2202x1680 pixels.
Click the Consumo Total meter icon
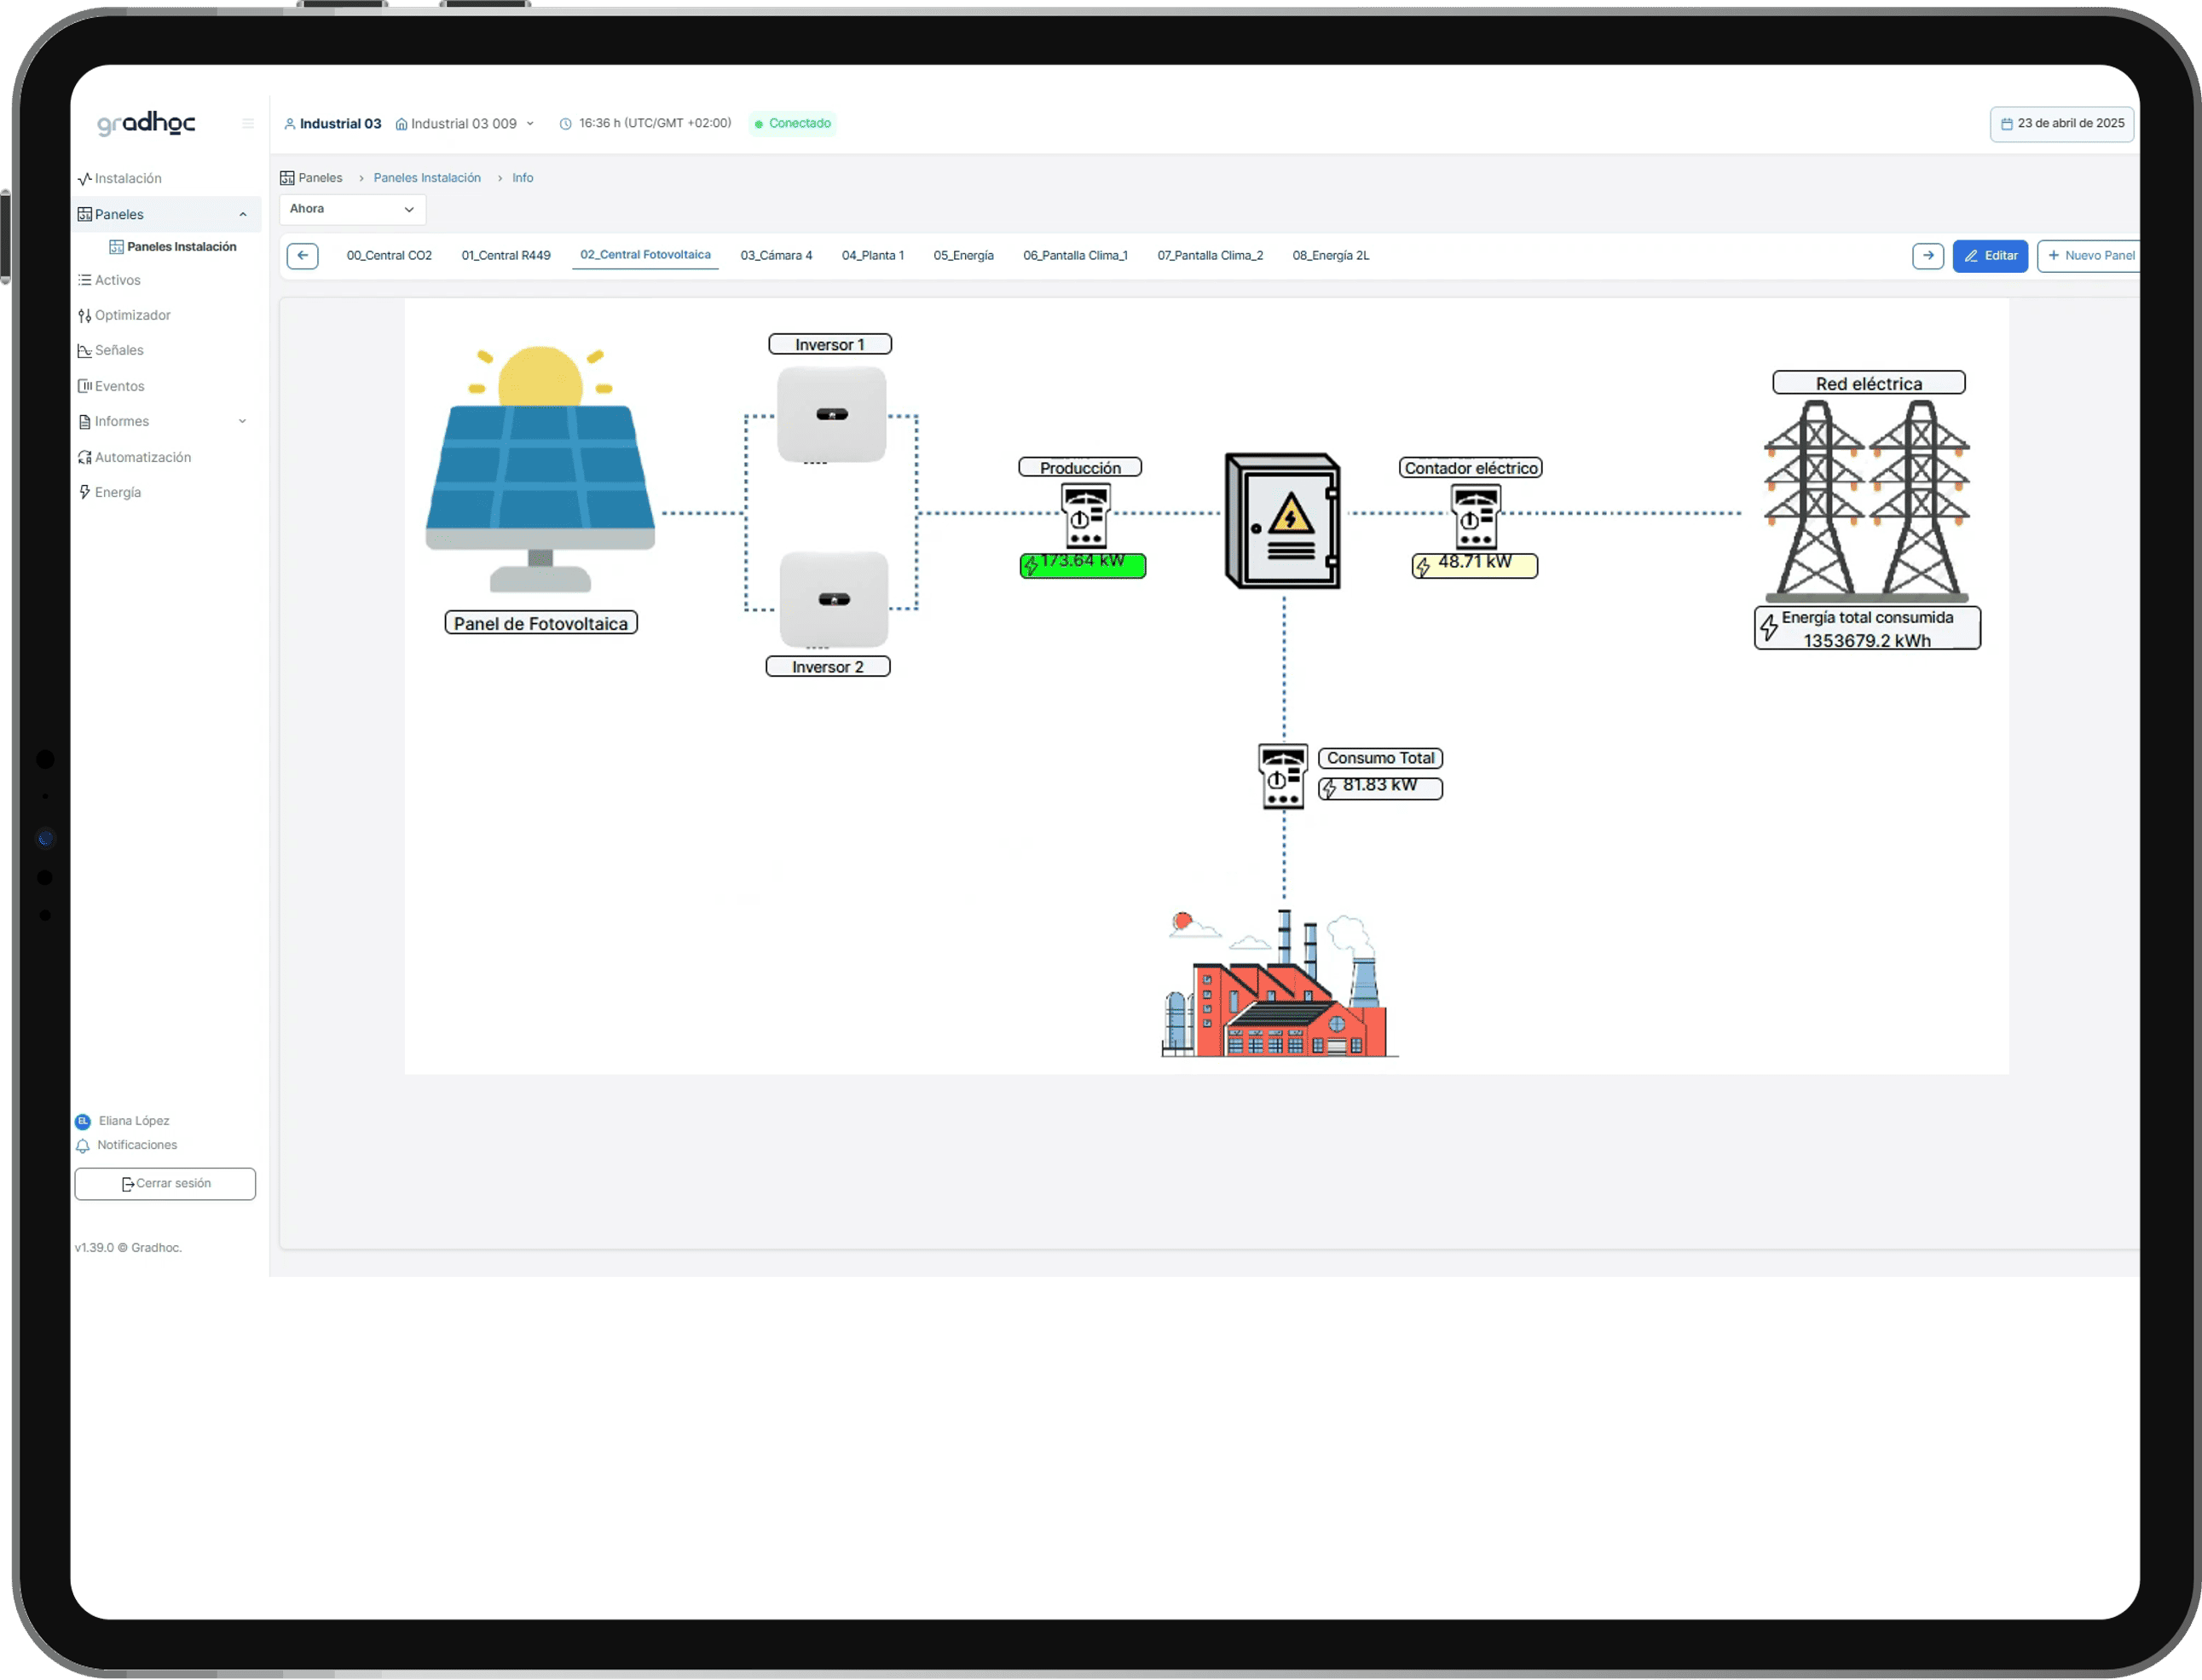[x=1282, y=776]
